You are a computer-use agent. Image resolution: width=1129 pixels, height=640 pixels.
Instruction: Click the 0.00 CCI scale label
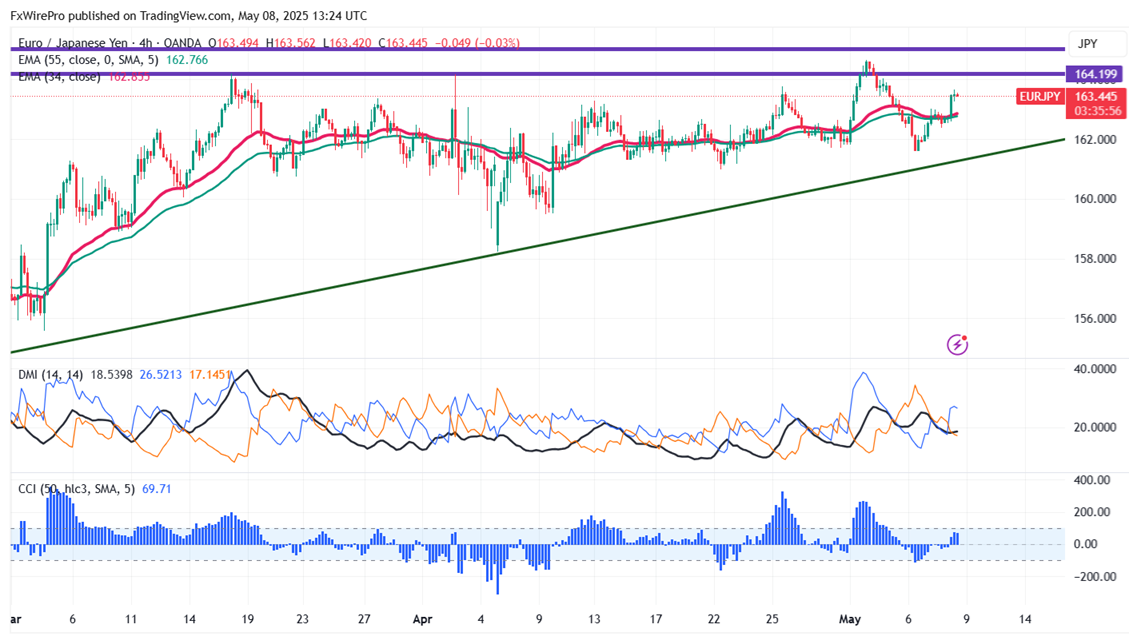pos(1085,544)
